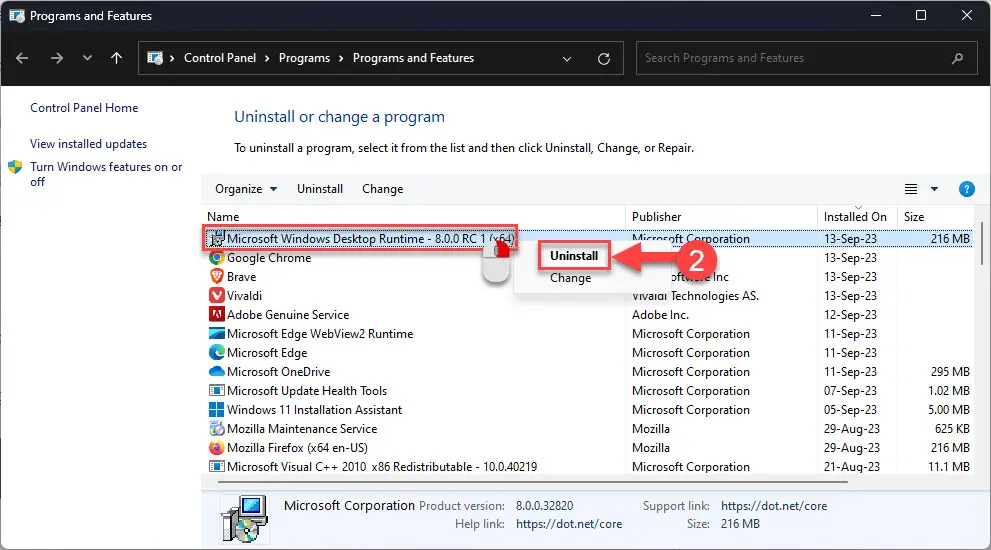This screenshot has height=550, width=991.
Task: Select the Microsoft Edge WebView2 Runtime icon
Action: point(217,334)
